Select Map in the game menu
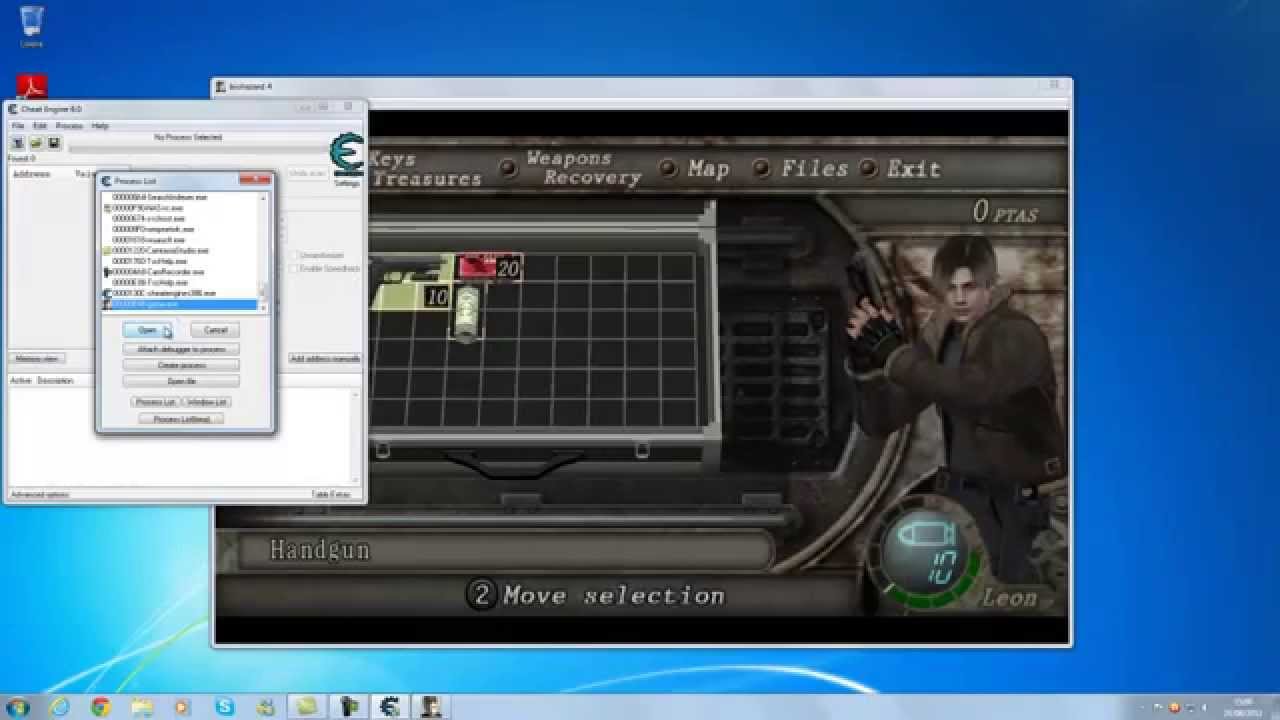The width and height of the screenshot is (1280, 720). coord(708,168)
